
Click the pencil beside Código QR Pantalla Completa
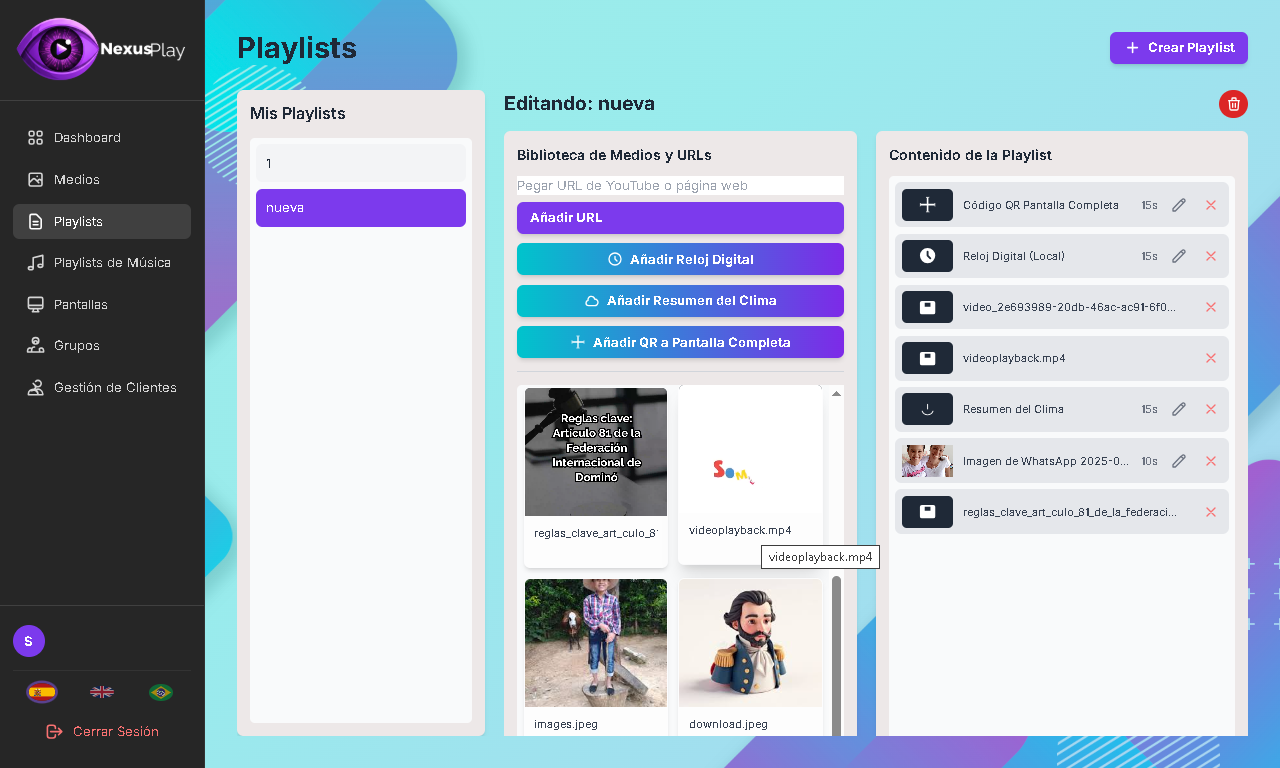1178,205
